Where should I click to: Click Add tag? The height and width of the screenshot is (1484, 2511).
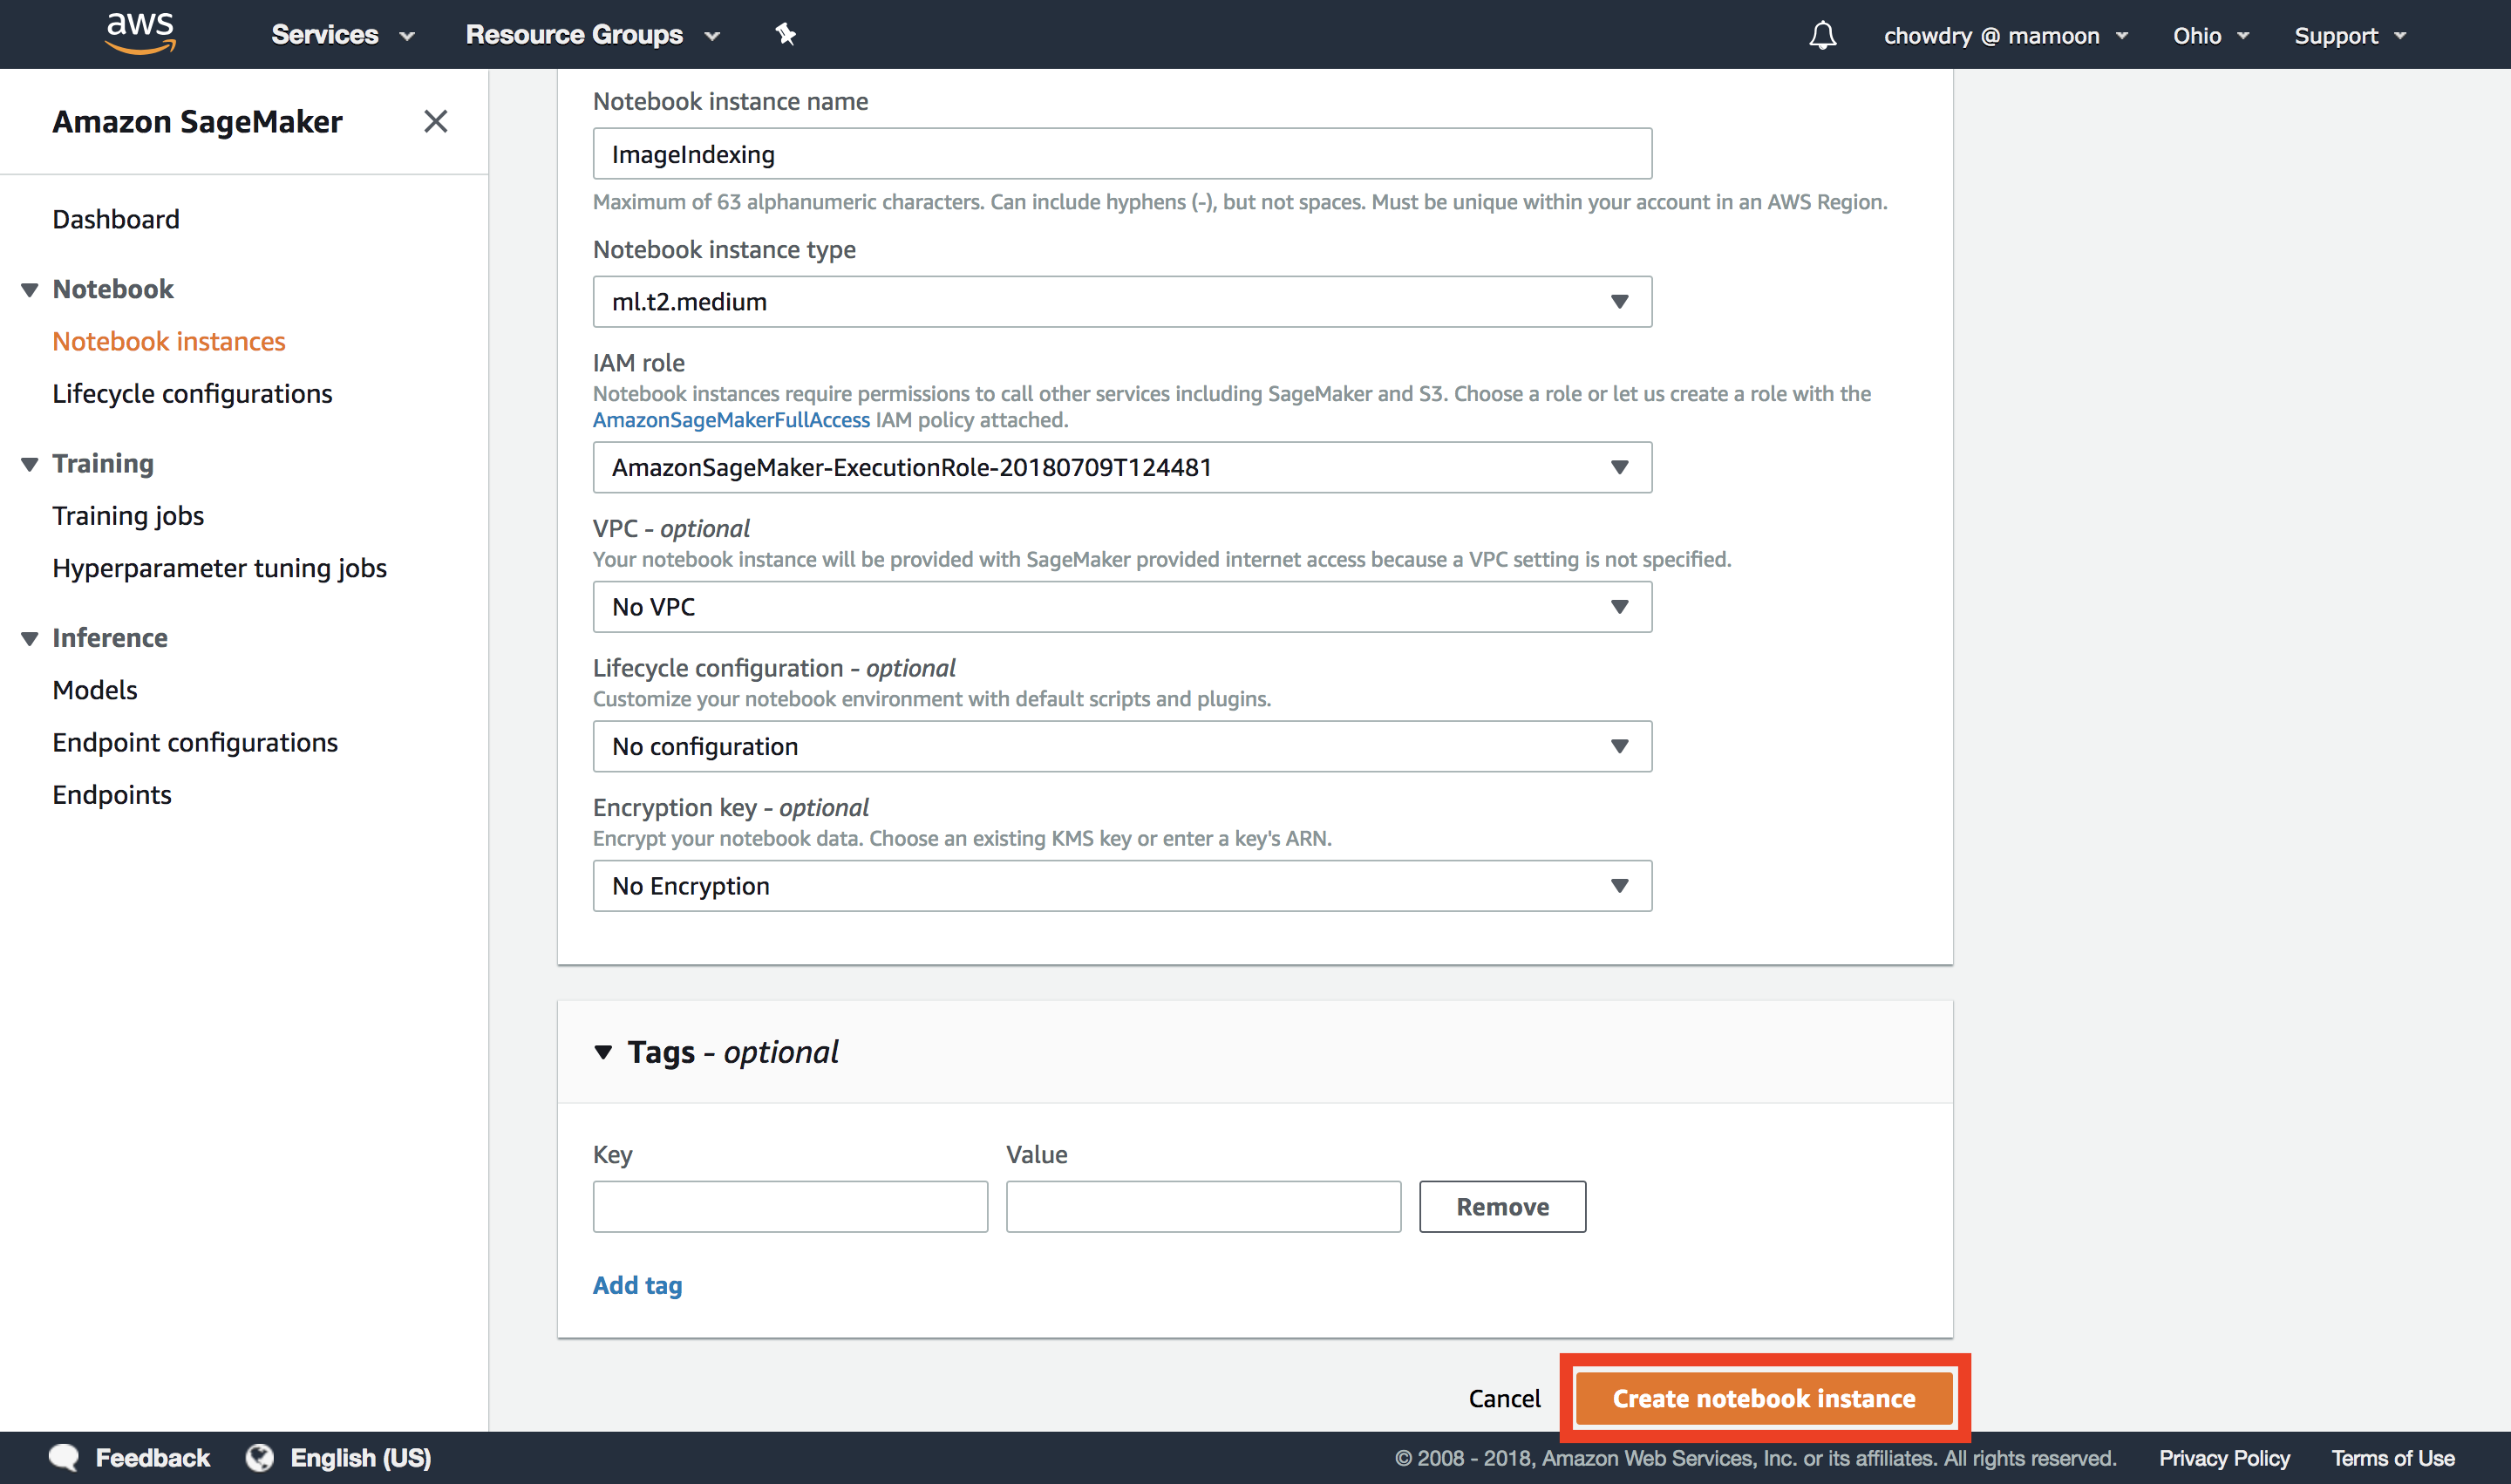tap(638, 1285)
